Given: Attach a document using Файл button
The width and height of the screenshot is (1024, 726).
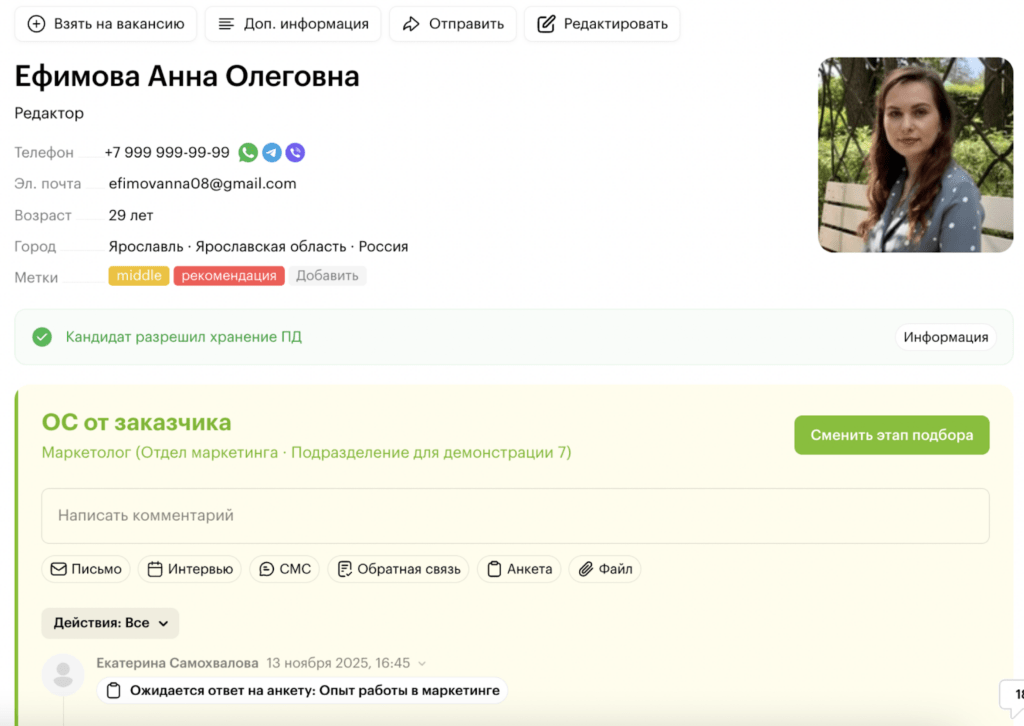Looking at the screenshot, I should point(605,569).
